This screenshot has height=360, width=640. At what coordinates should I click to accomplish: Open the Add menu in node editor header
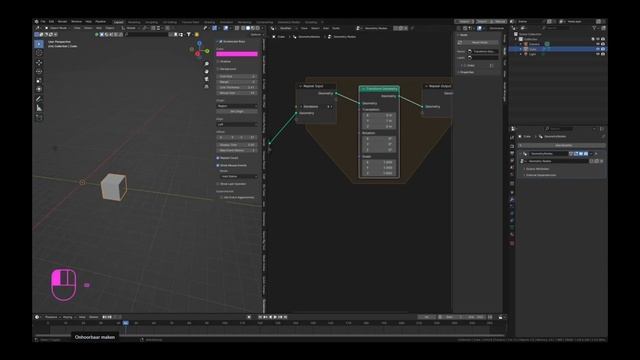tap(326, 28)
